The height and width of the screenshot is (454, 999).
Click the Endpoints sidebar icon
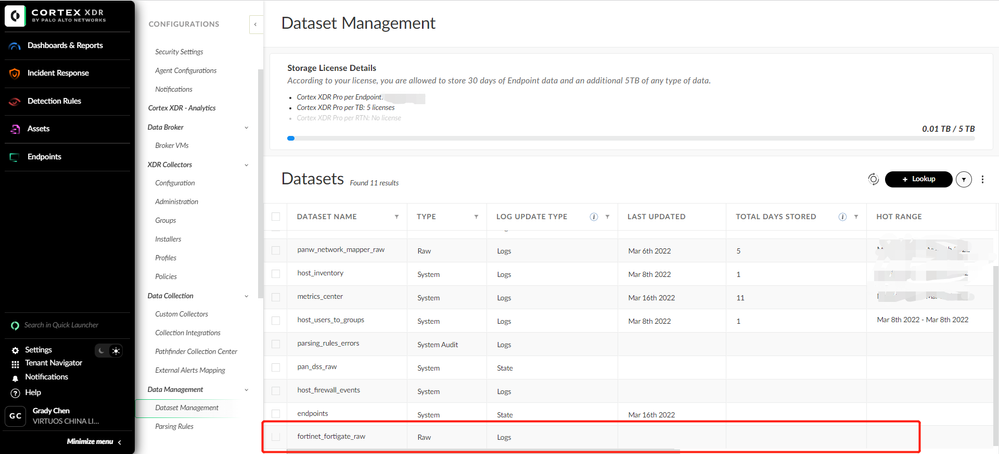click(x=15, y=157)
